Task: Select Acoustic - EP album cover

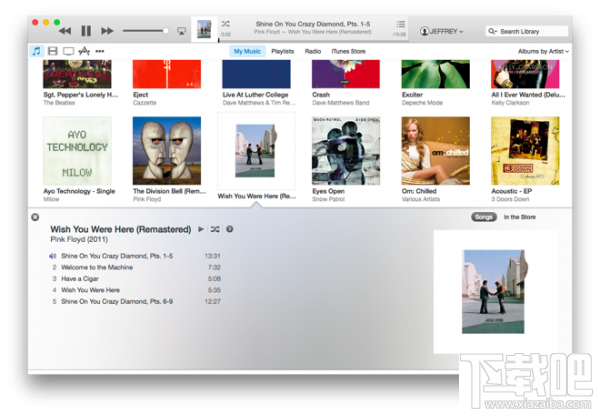Action: [x=525, y=151]
